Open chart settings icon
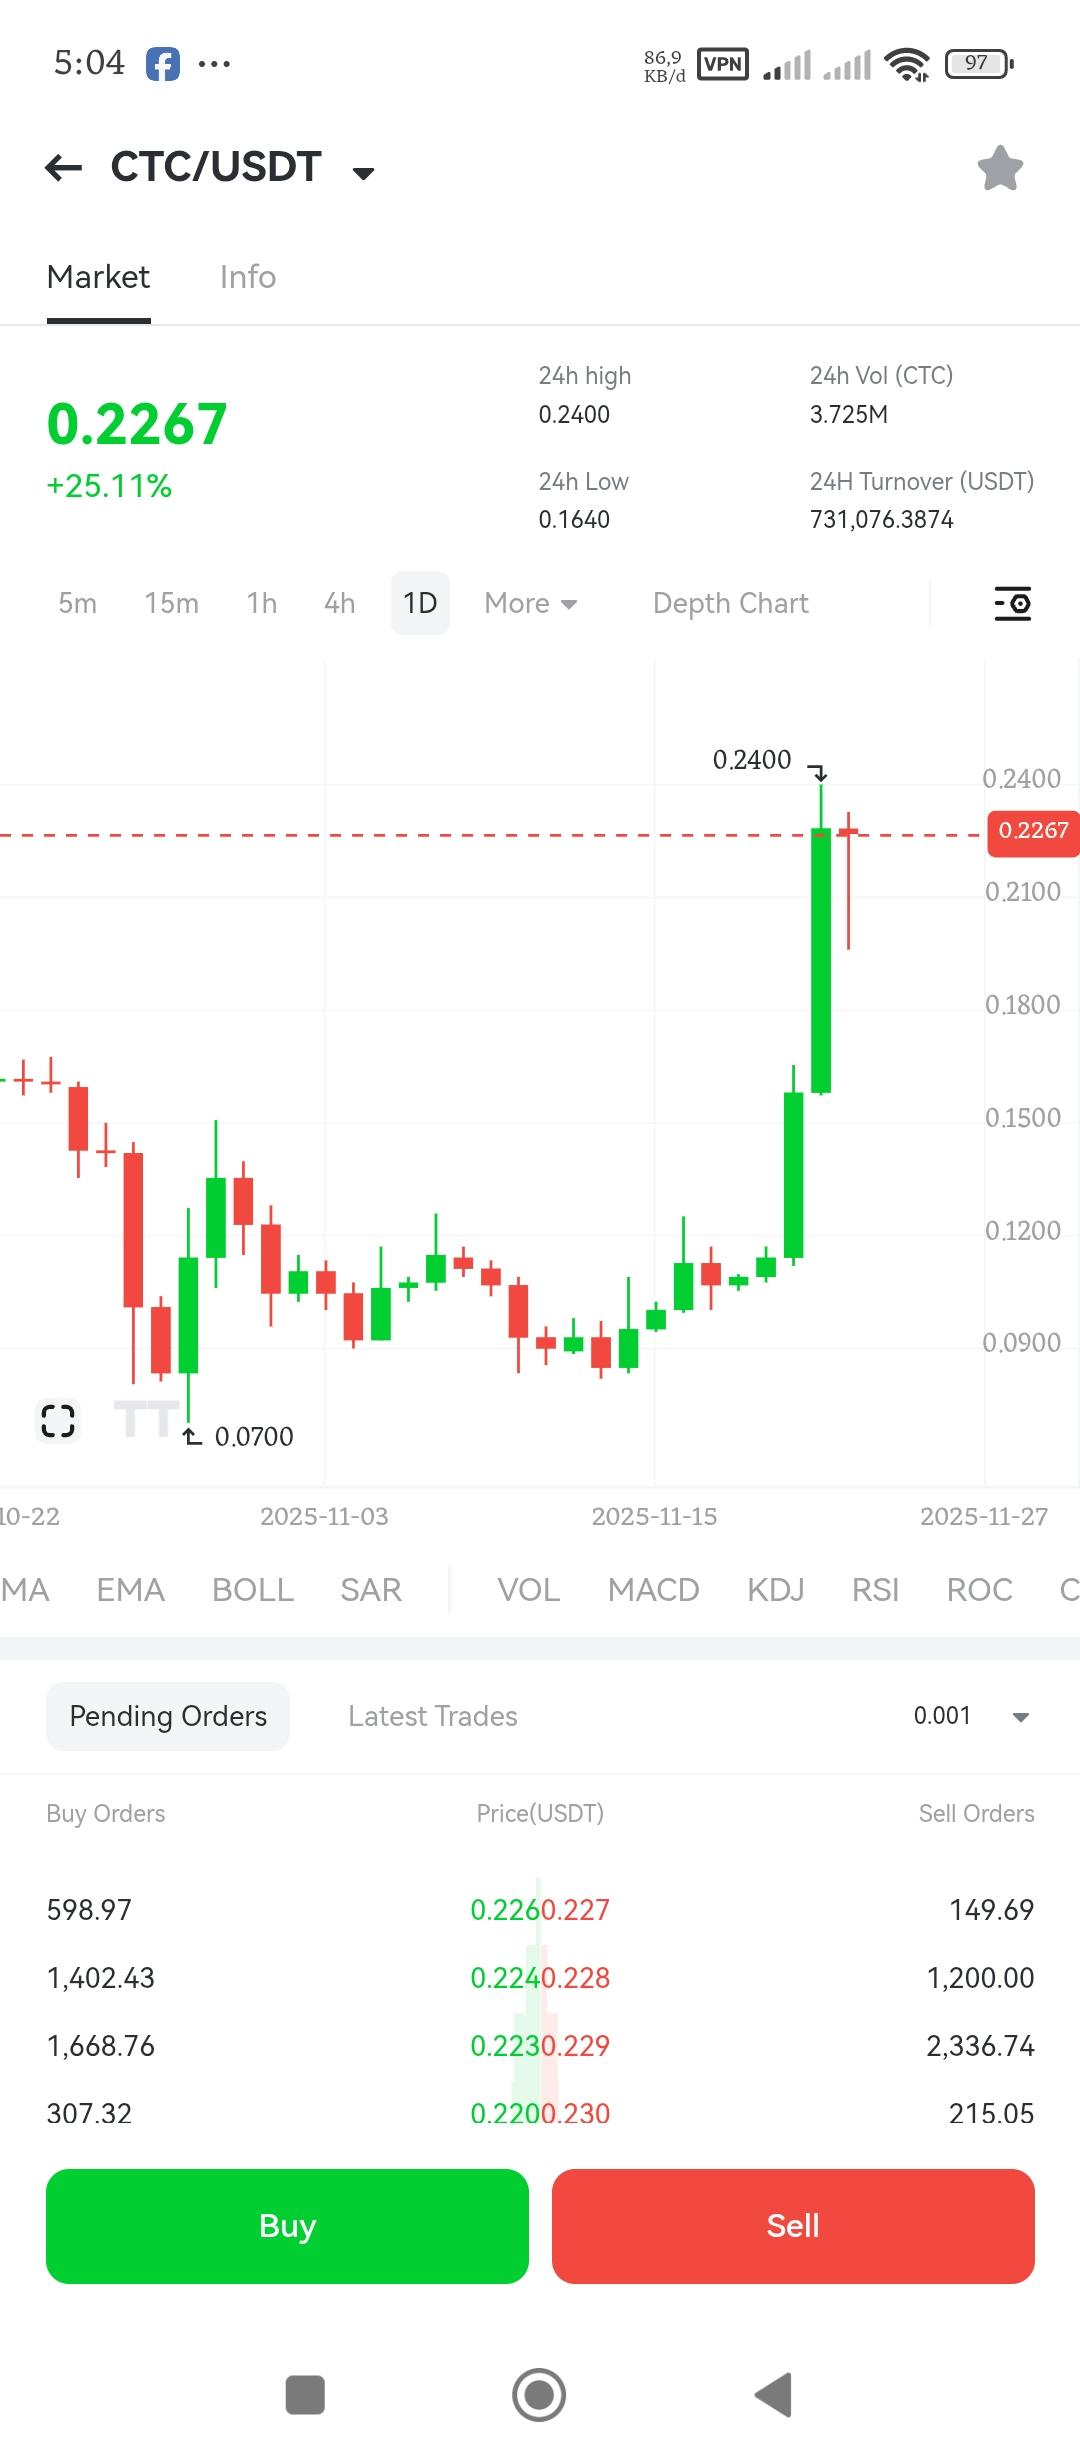1080x2460 pixels. 1013,603
